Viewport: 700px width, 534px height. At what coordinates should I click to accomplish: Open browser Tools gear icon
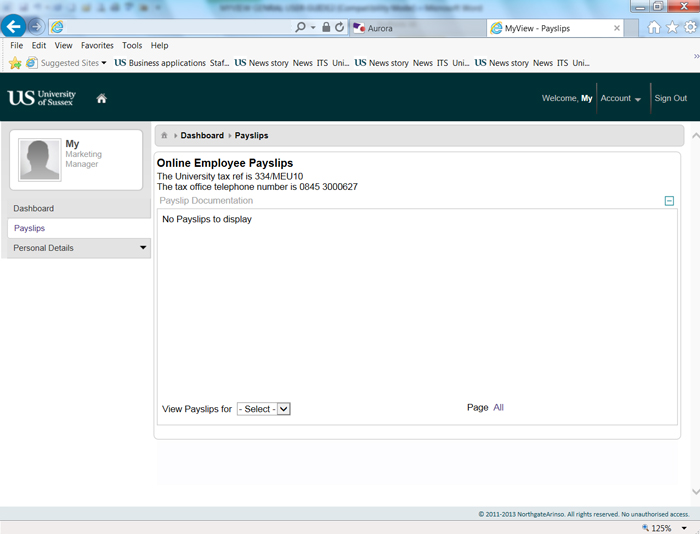(690, 28)
